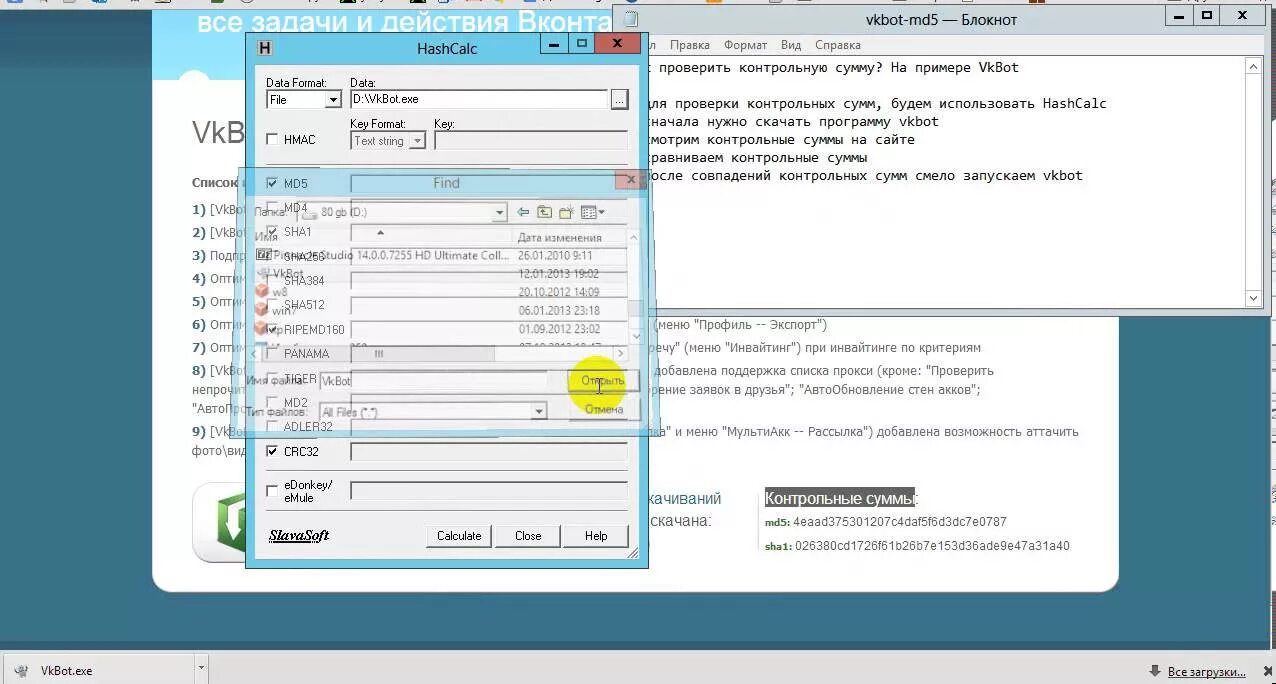The image size is (1276, 684).
Task: Click the 'Дата изменения' column header
Action: tap(560, 237)
